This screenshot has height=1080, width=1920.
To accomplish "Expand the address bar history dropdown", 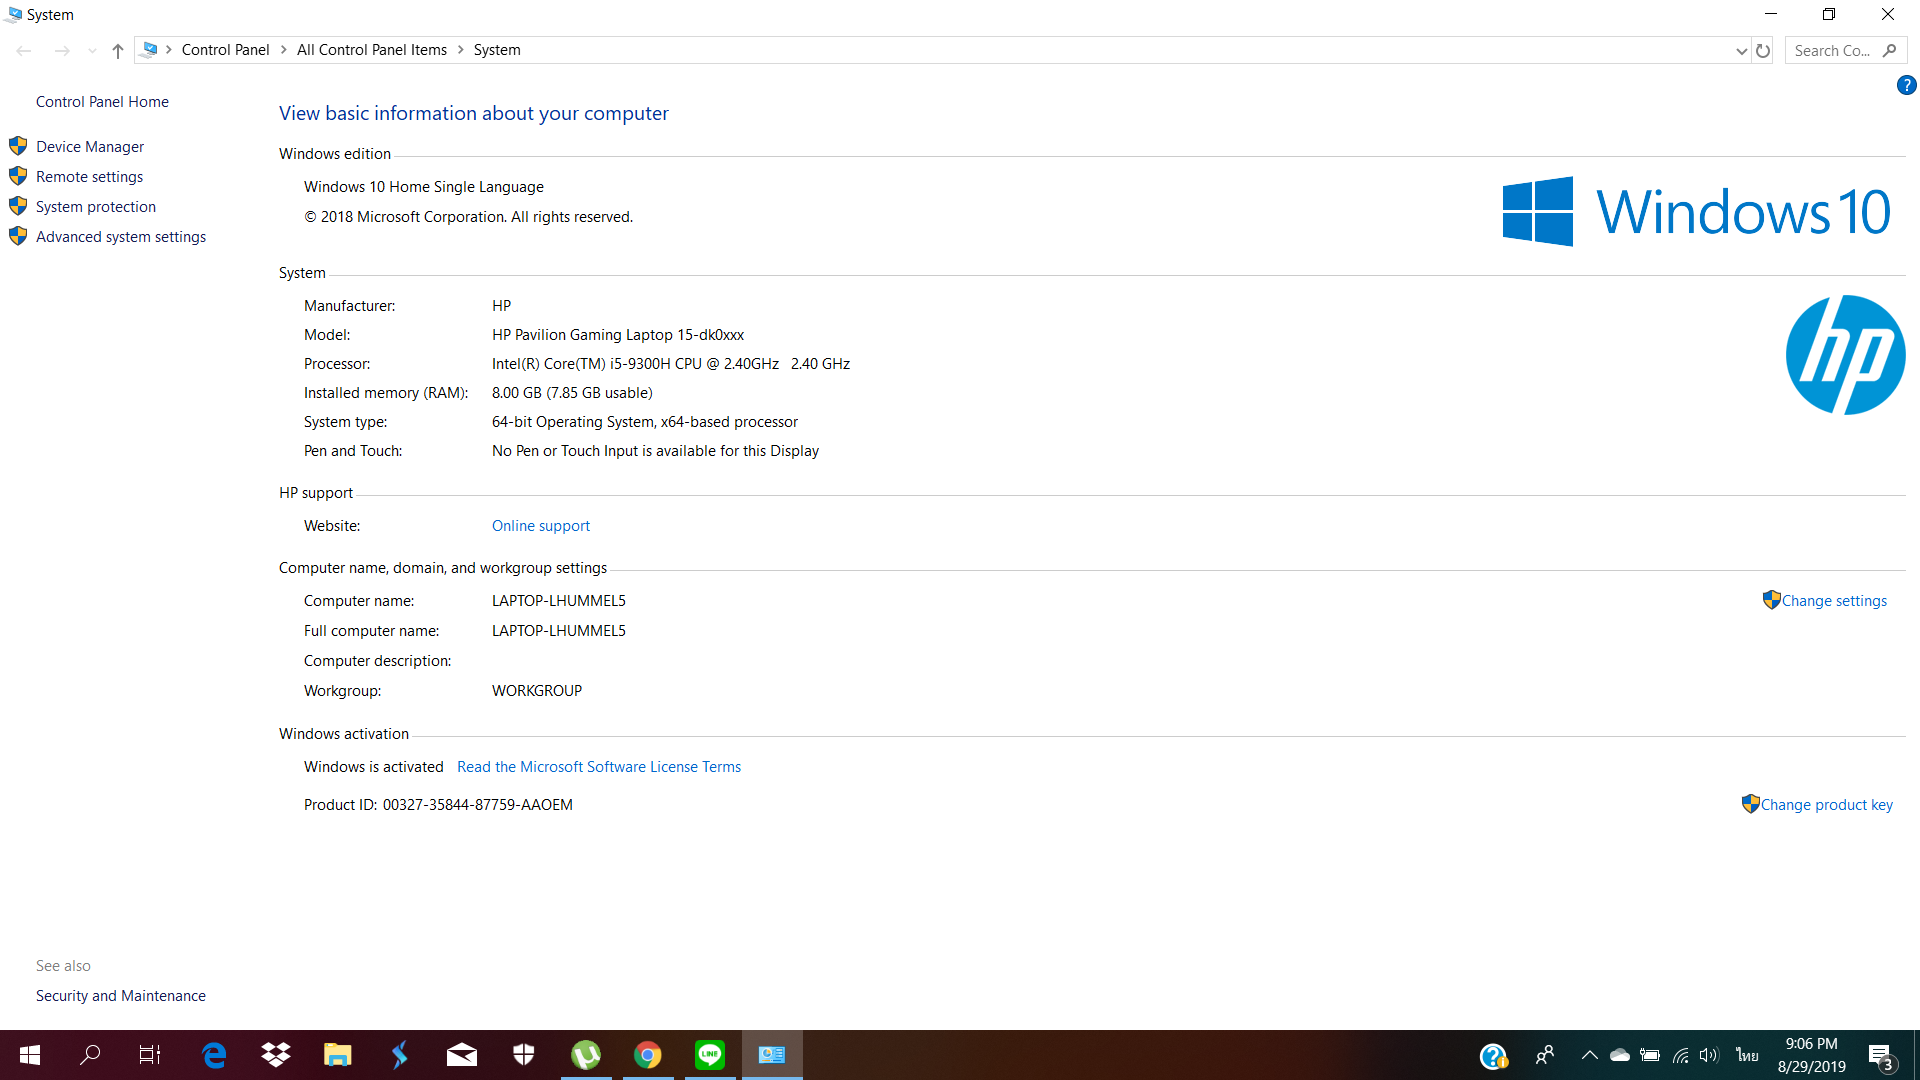I will point(1741,51).
